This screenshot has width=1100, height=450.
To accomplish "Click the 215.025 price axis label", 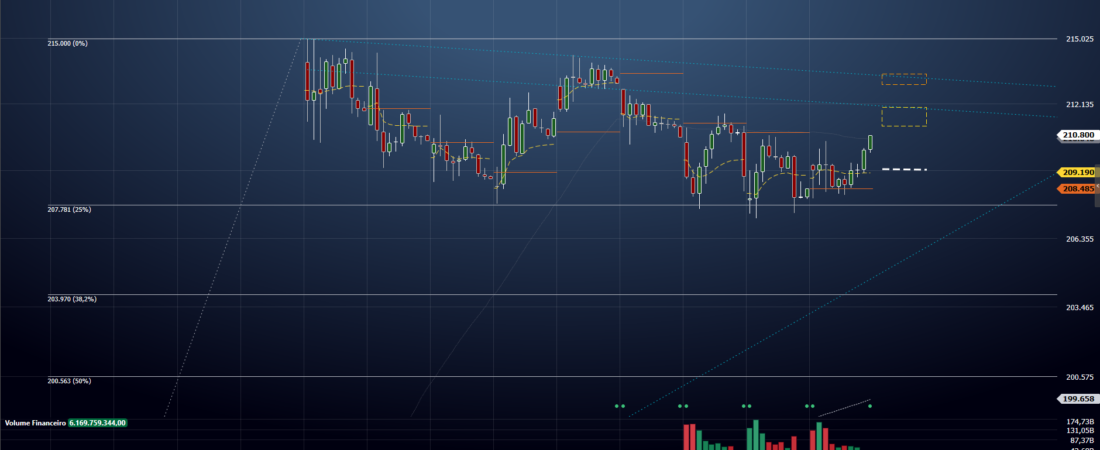I will tap(1078, 39).
